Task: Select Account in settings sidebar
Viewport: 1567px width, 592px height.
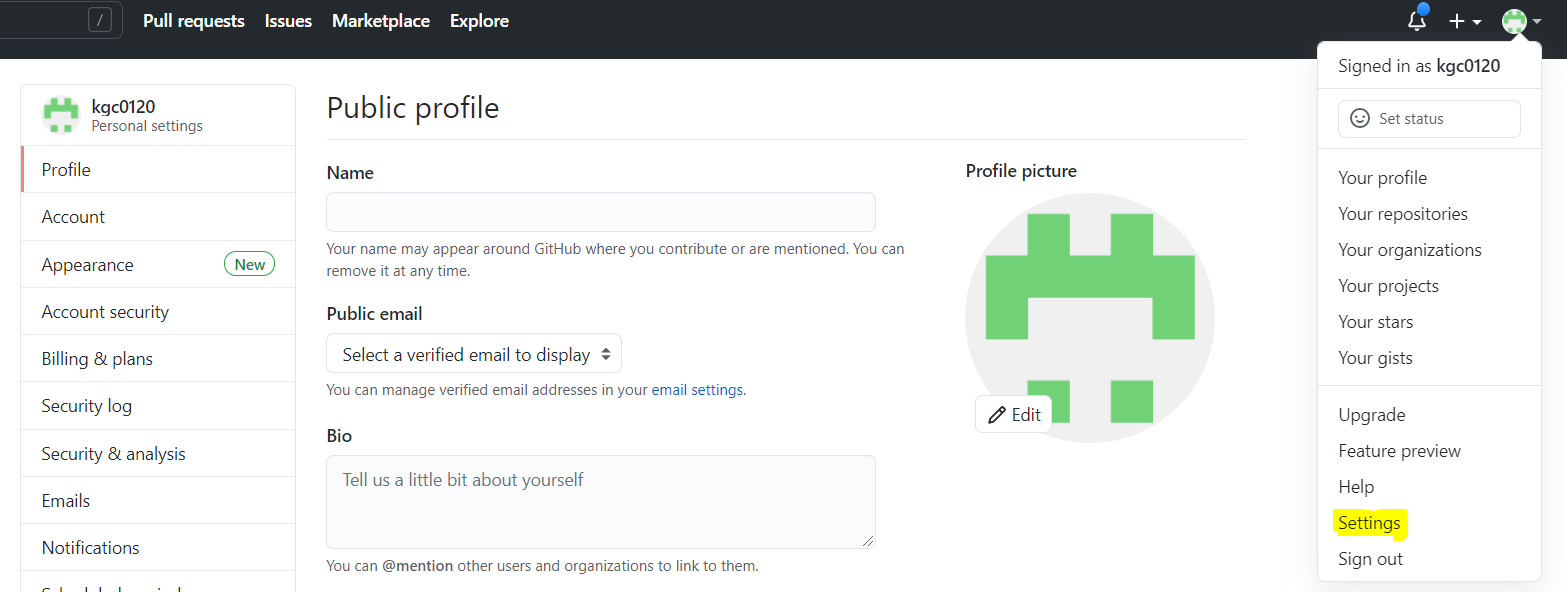Action: (x=158, y=216)
